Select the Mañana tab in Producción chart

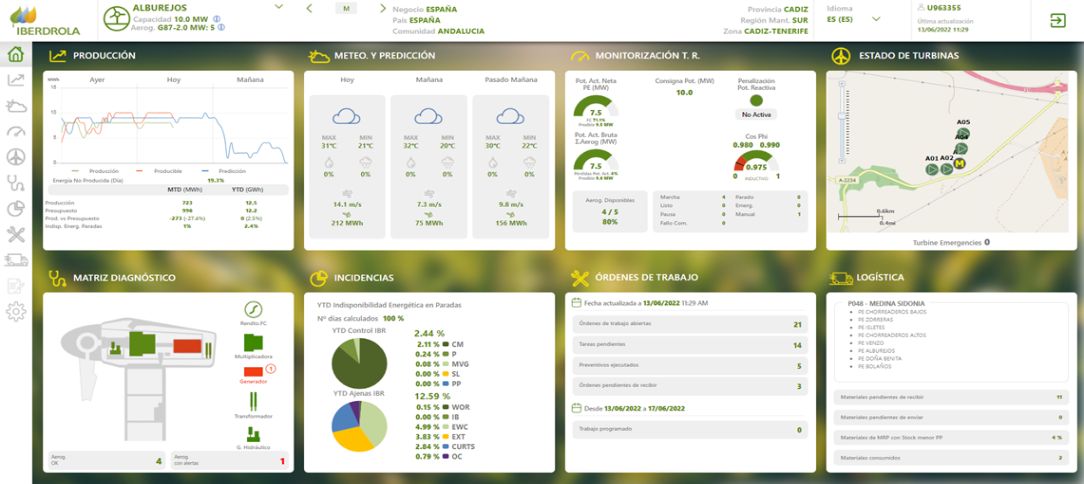point(251,79)
